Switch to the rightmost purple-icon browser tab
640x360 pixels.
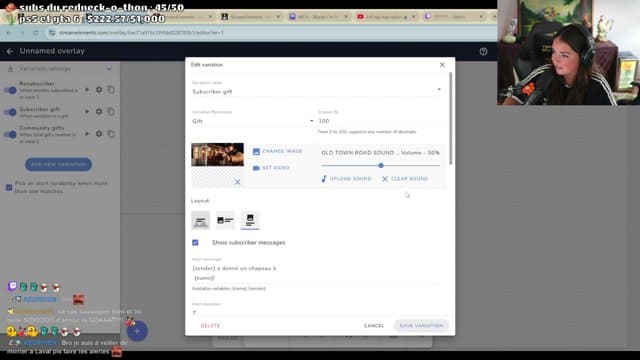click(454, 17)
